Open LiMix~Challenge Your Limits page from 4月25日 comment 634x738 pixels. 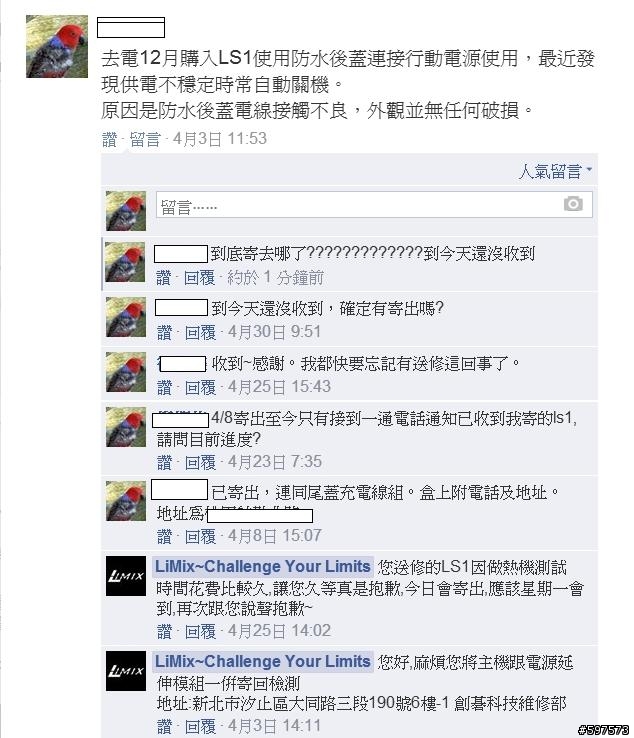(x=263, y=566)
